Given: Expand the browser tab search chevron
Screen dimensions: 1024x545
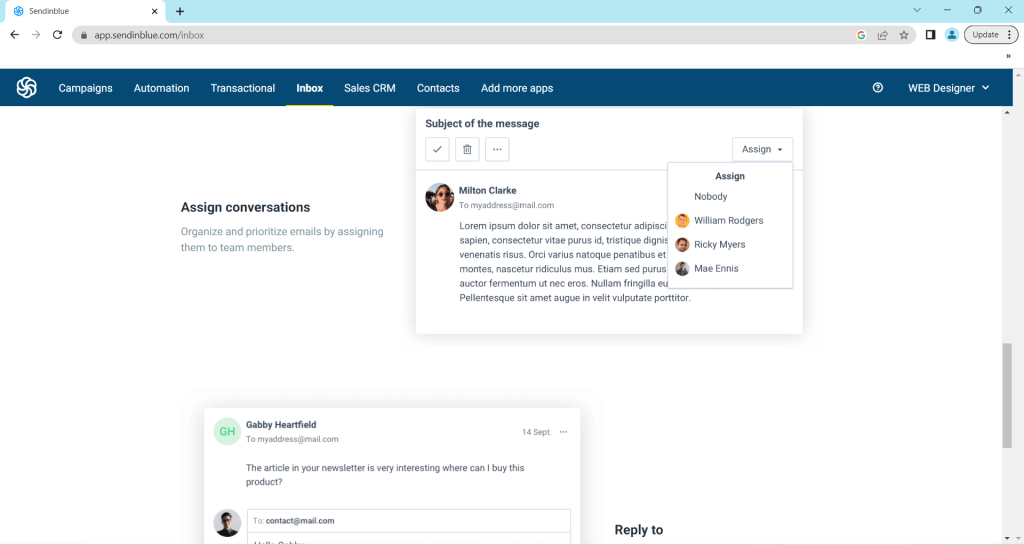Looking at the screenshot, I should [x=917, y=10].
